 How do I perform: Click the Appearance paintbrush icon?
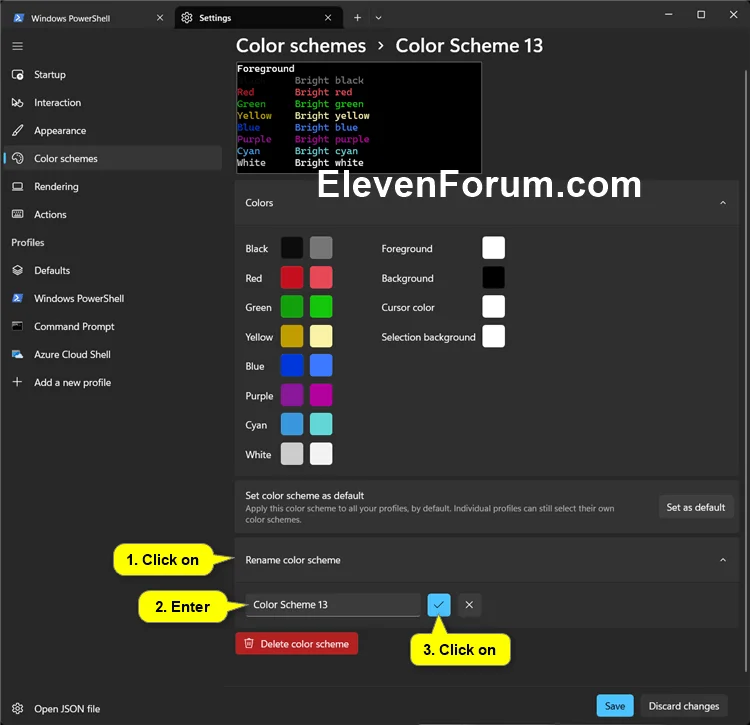(x=18, y=130)
